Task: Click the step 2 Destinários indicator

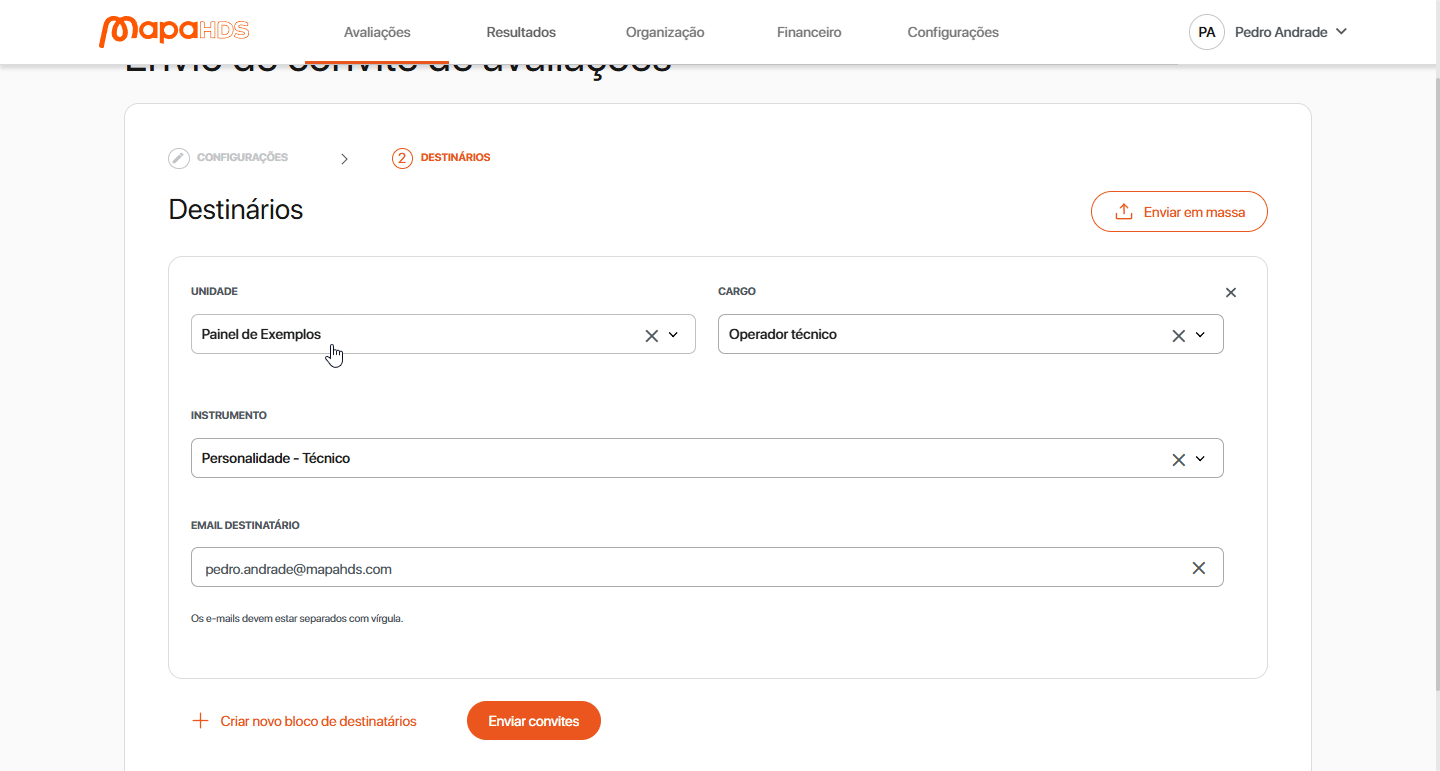Action: pyautogui.click(x=402, y=158)
